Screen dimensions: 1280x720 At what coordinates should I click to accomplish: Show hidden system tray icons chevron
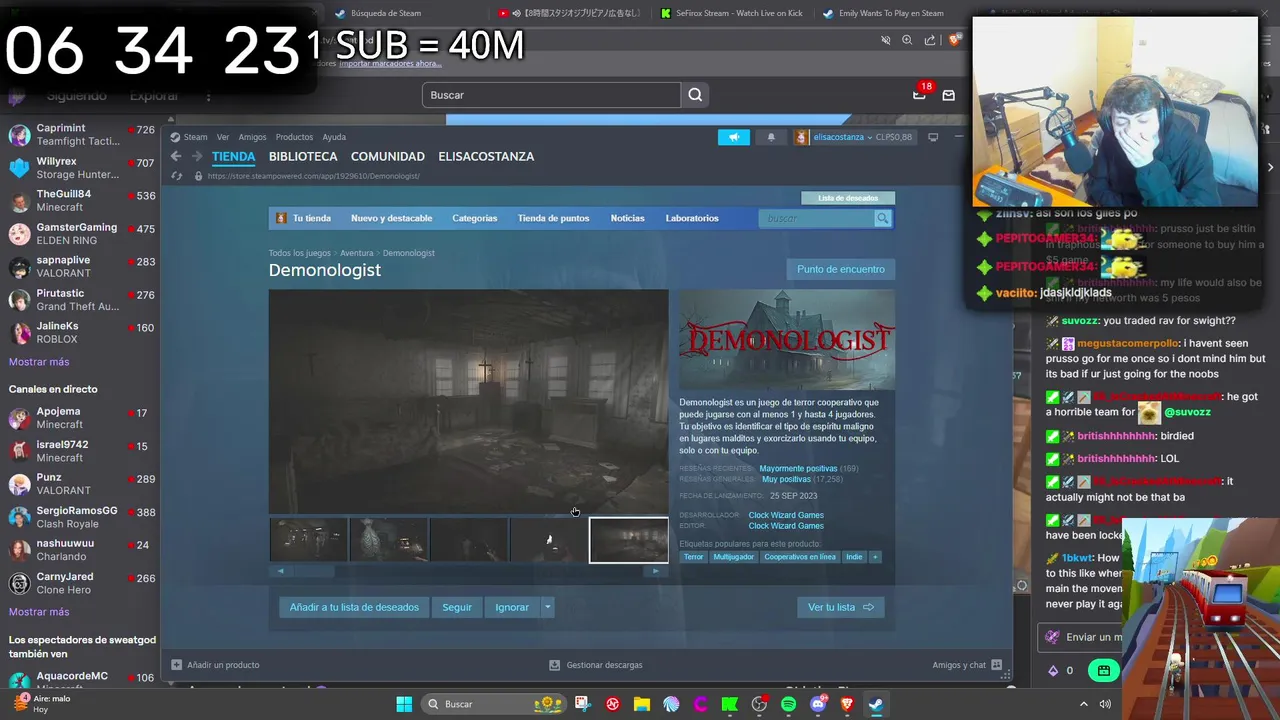1083,704
